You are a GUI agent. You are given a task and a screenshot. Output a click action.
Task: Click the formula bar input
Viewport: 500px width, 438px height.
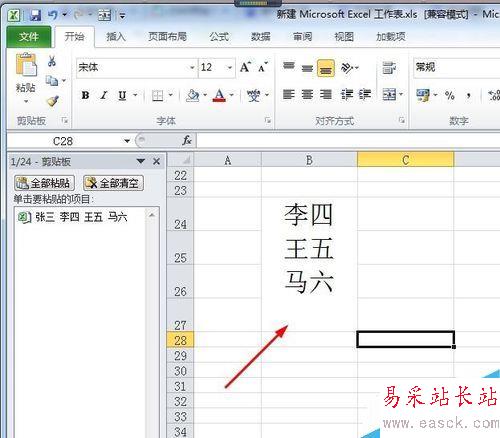pyautogui.click(x=348, y=141)
